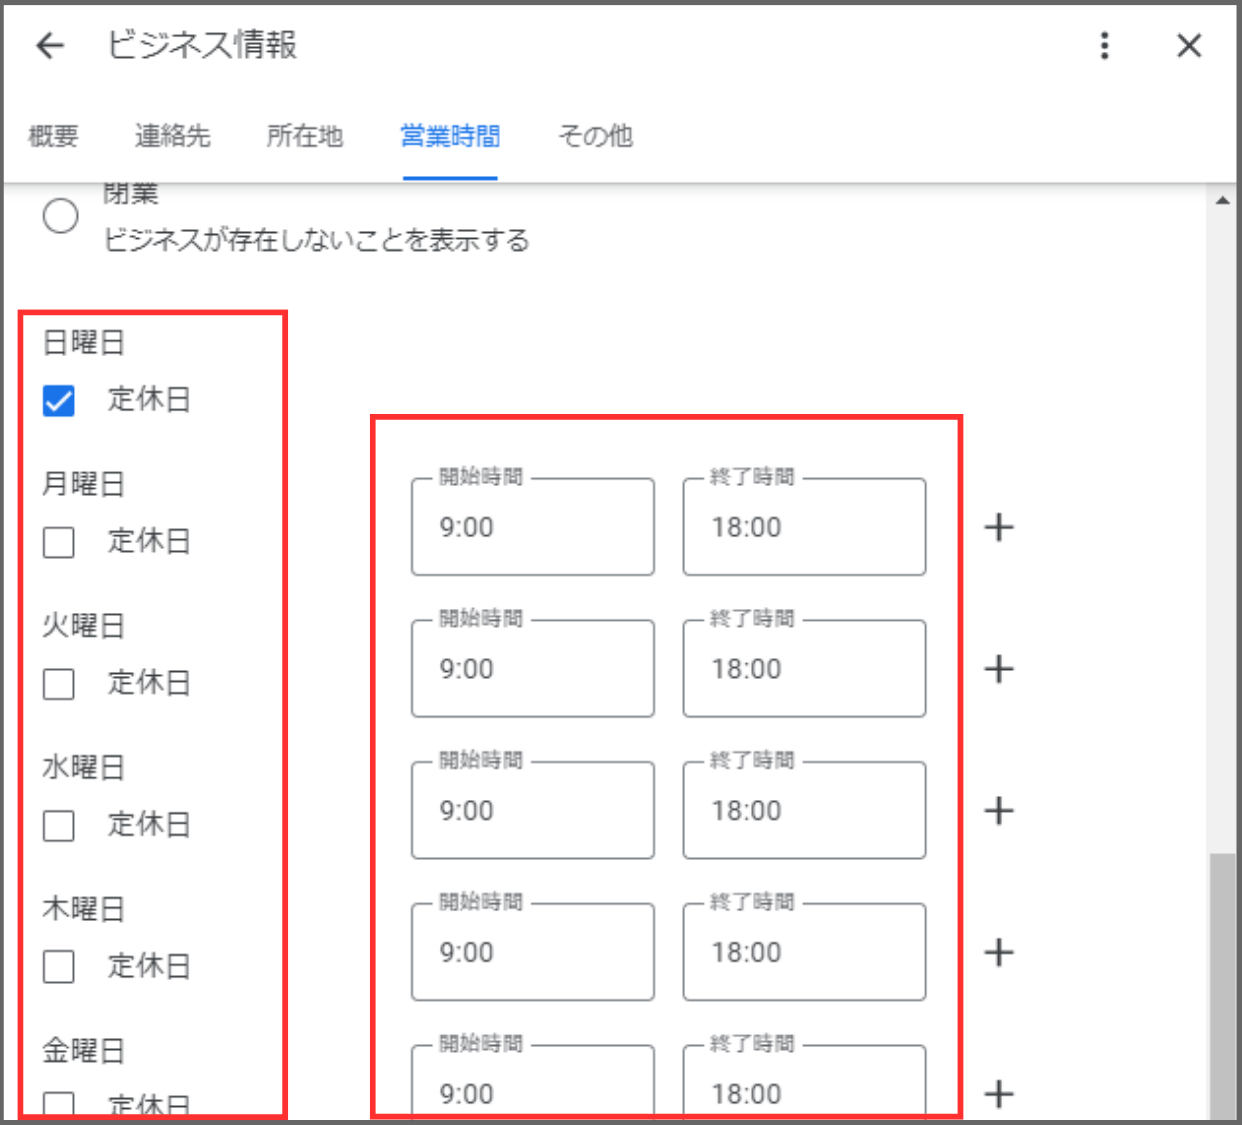The image size is (1242, 1125).
Task: Click the 日曜日 day label
Action: point(84,343)
